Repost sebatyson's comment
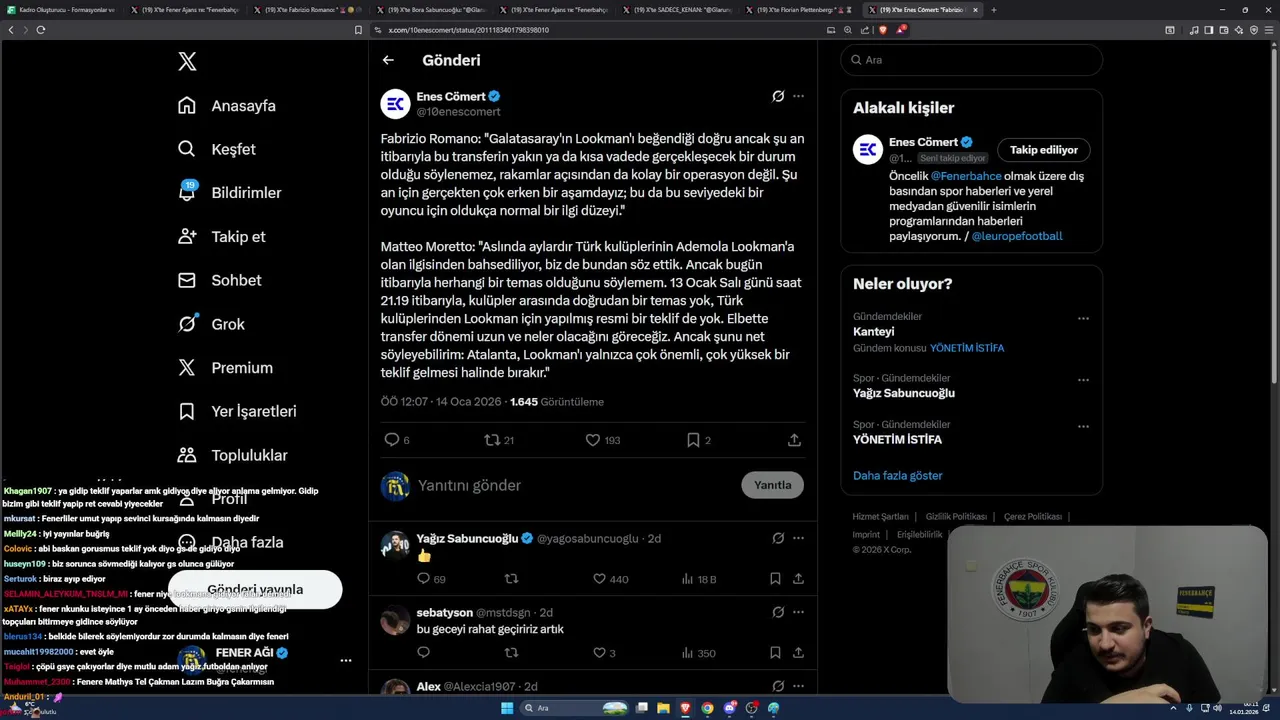The width and height of the screenshot is (1280, 720). pos(511,653)
